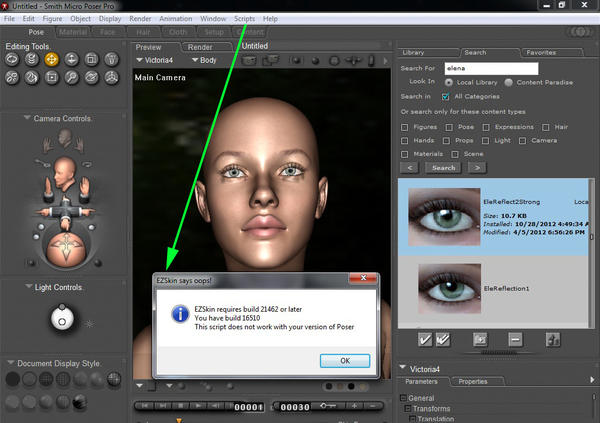Select the Direct Manipulation tool

coord(111,78)
